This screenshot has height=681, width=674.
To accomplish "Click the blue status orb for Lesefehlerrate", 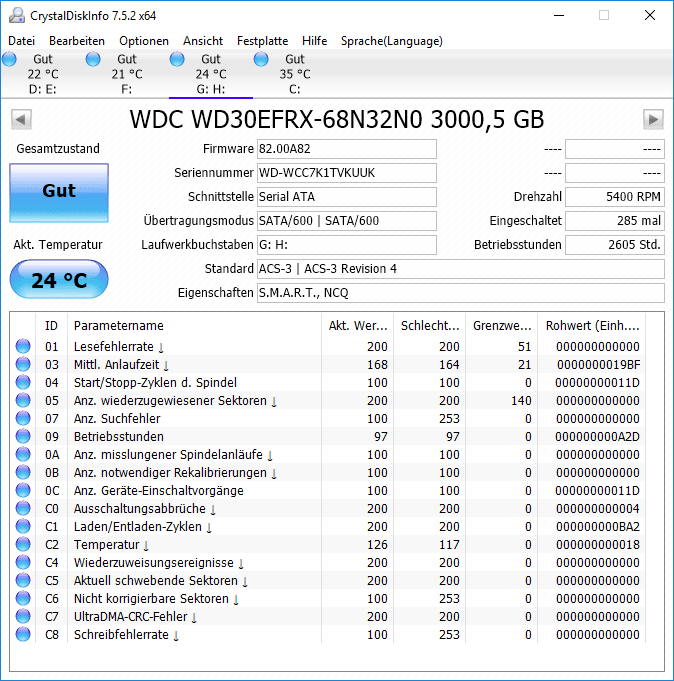I will (x=23, y=346).
